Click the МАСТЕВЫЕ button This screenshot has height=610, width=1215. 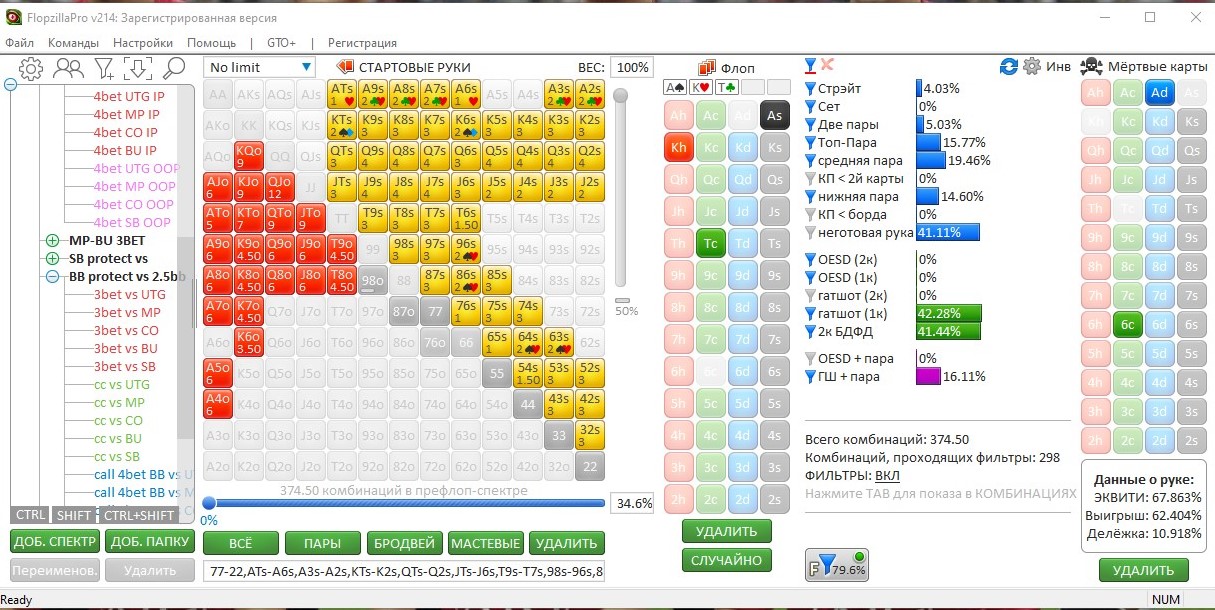pos(485,543)
